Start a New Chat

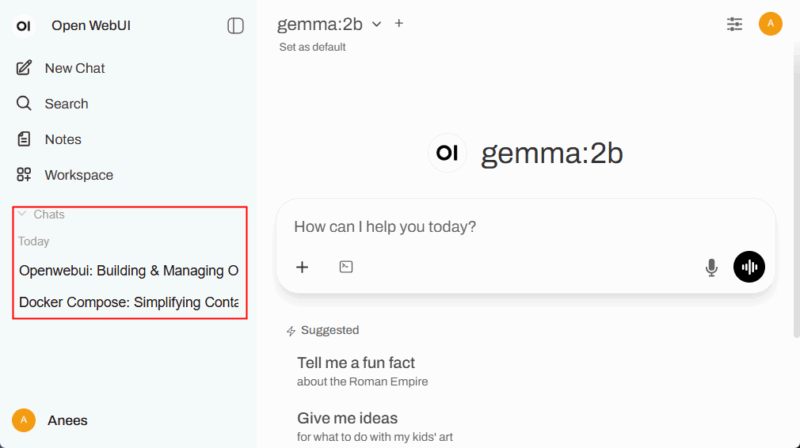click(74, 68)
